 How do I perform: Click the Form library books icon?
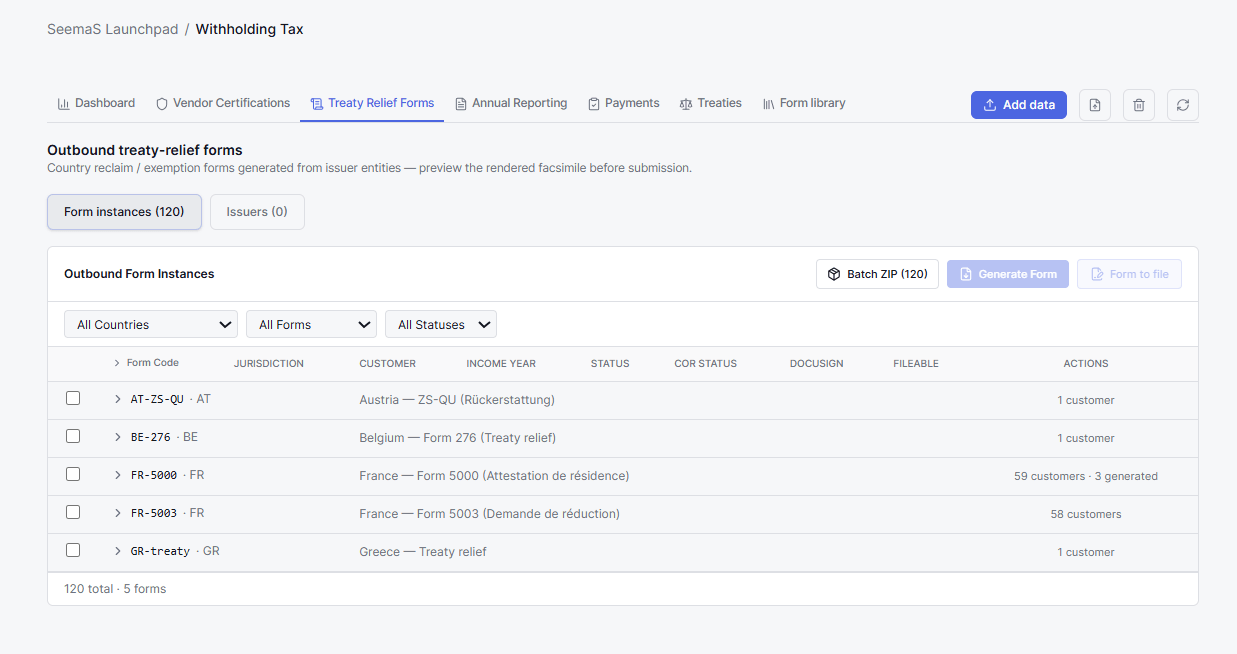point(769,103)
